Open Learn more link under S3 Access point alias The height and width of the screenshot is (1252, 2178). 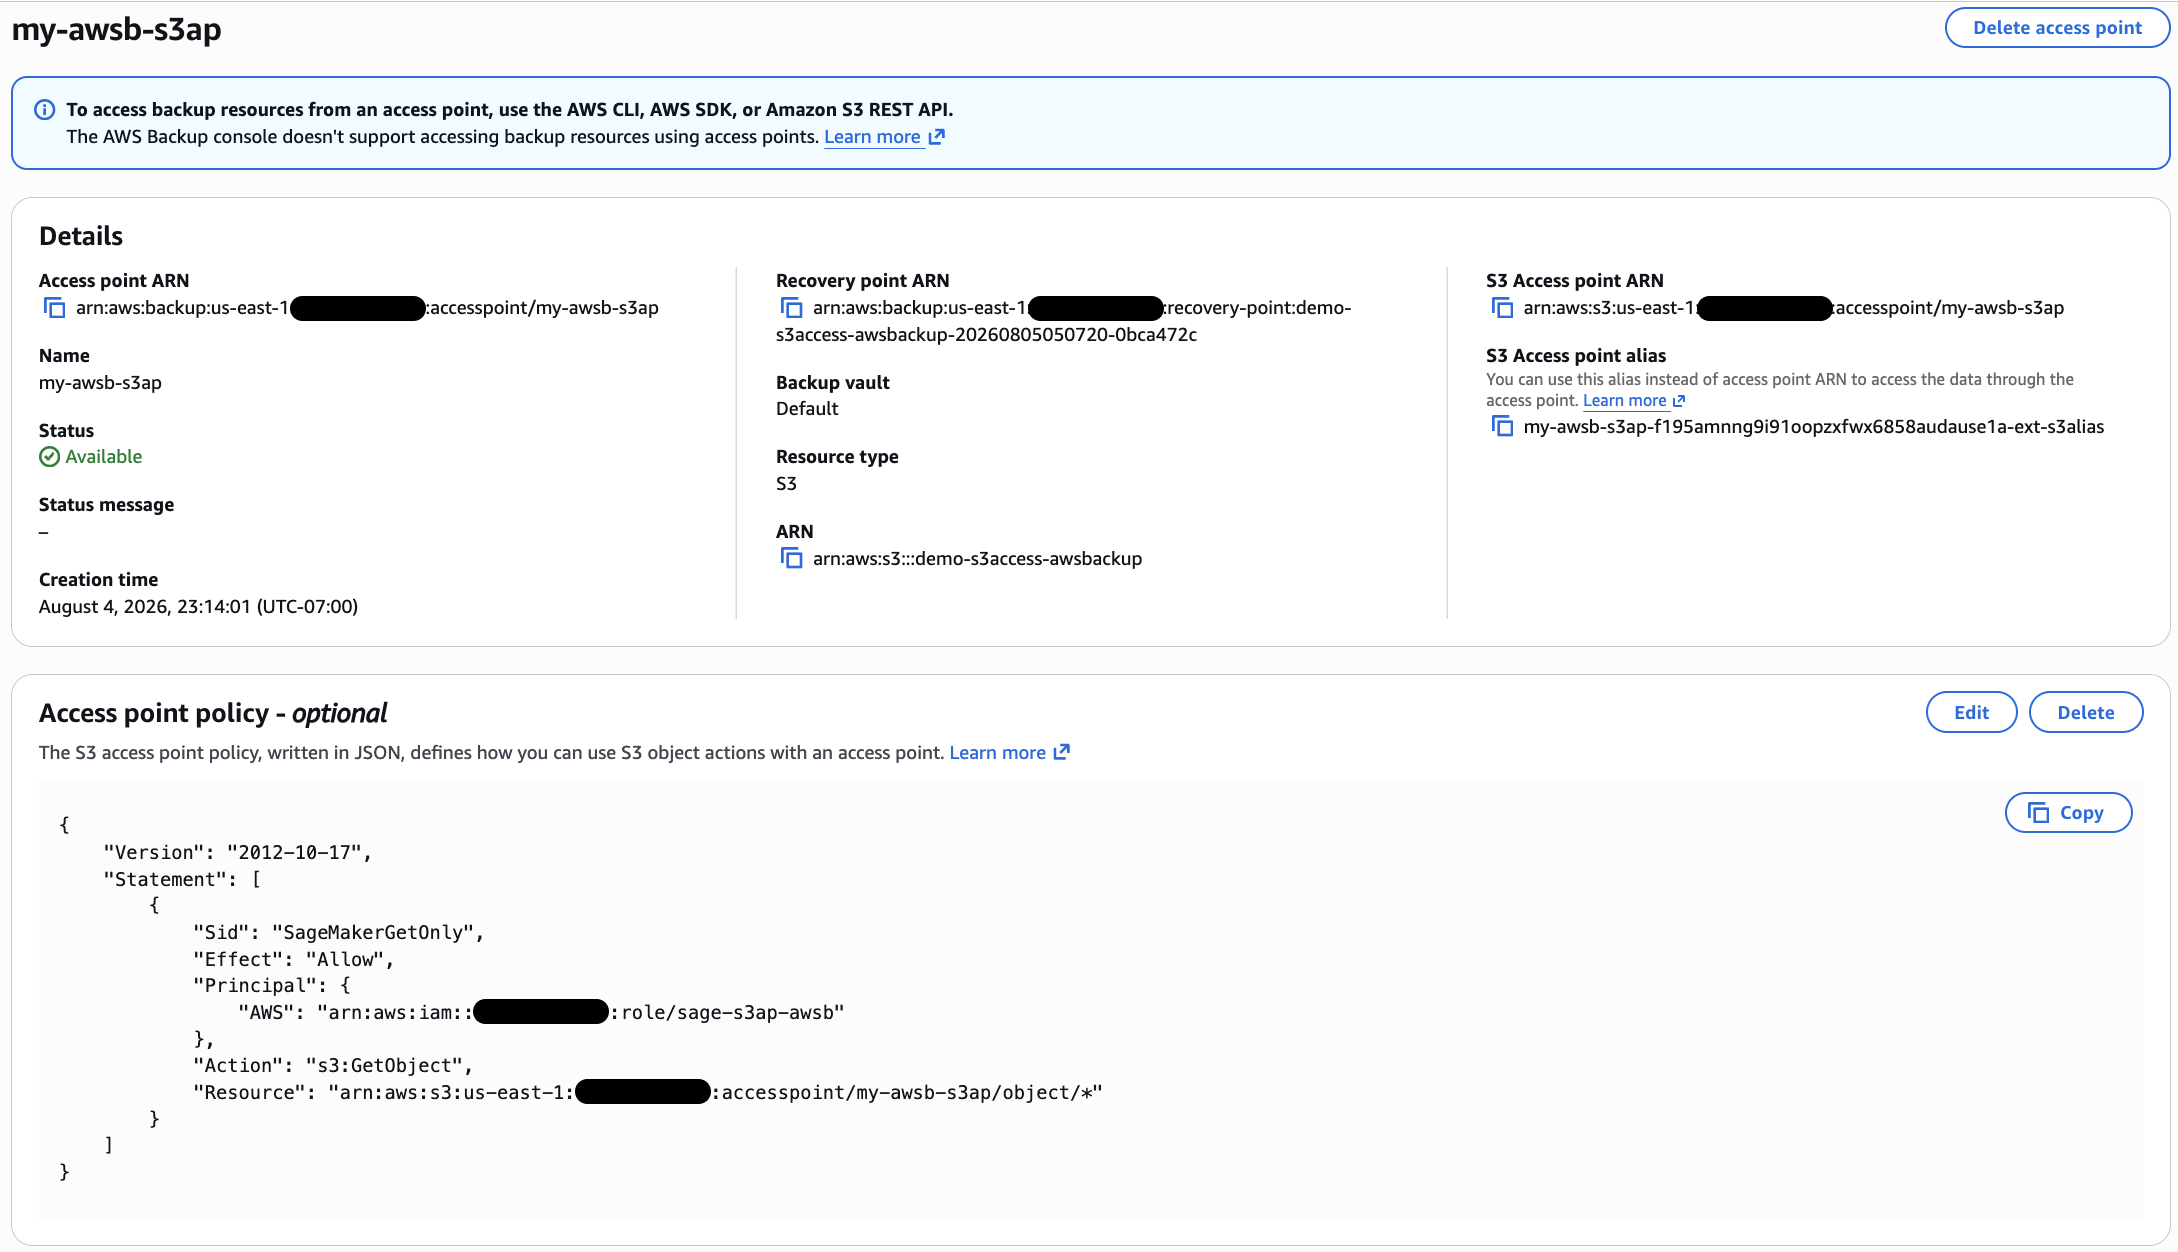point(1634,401)
